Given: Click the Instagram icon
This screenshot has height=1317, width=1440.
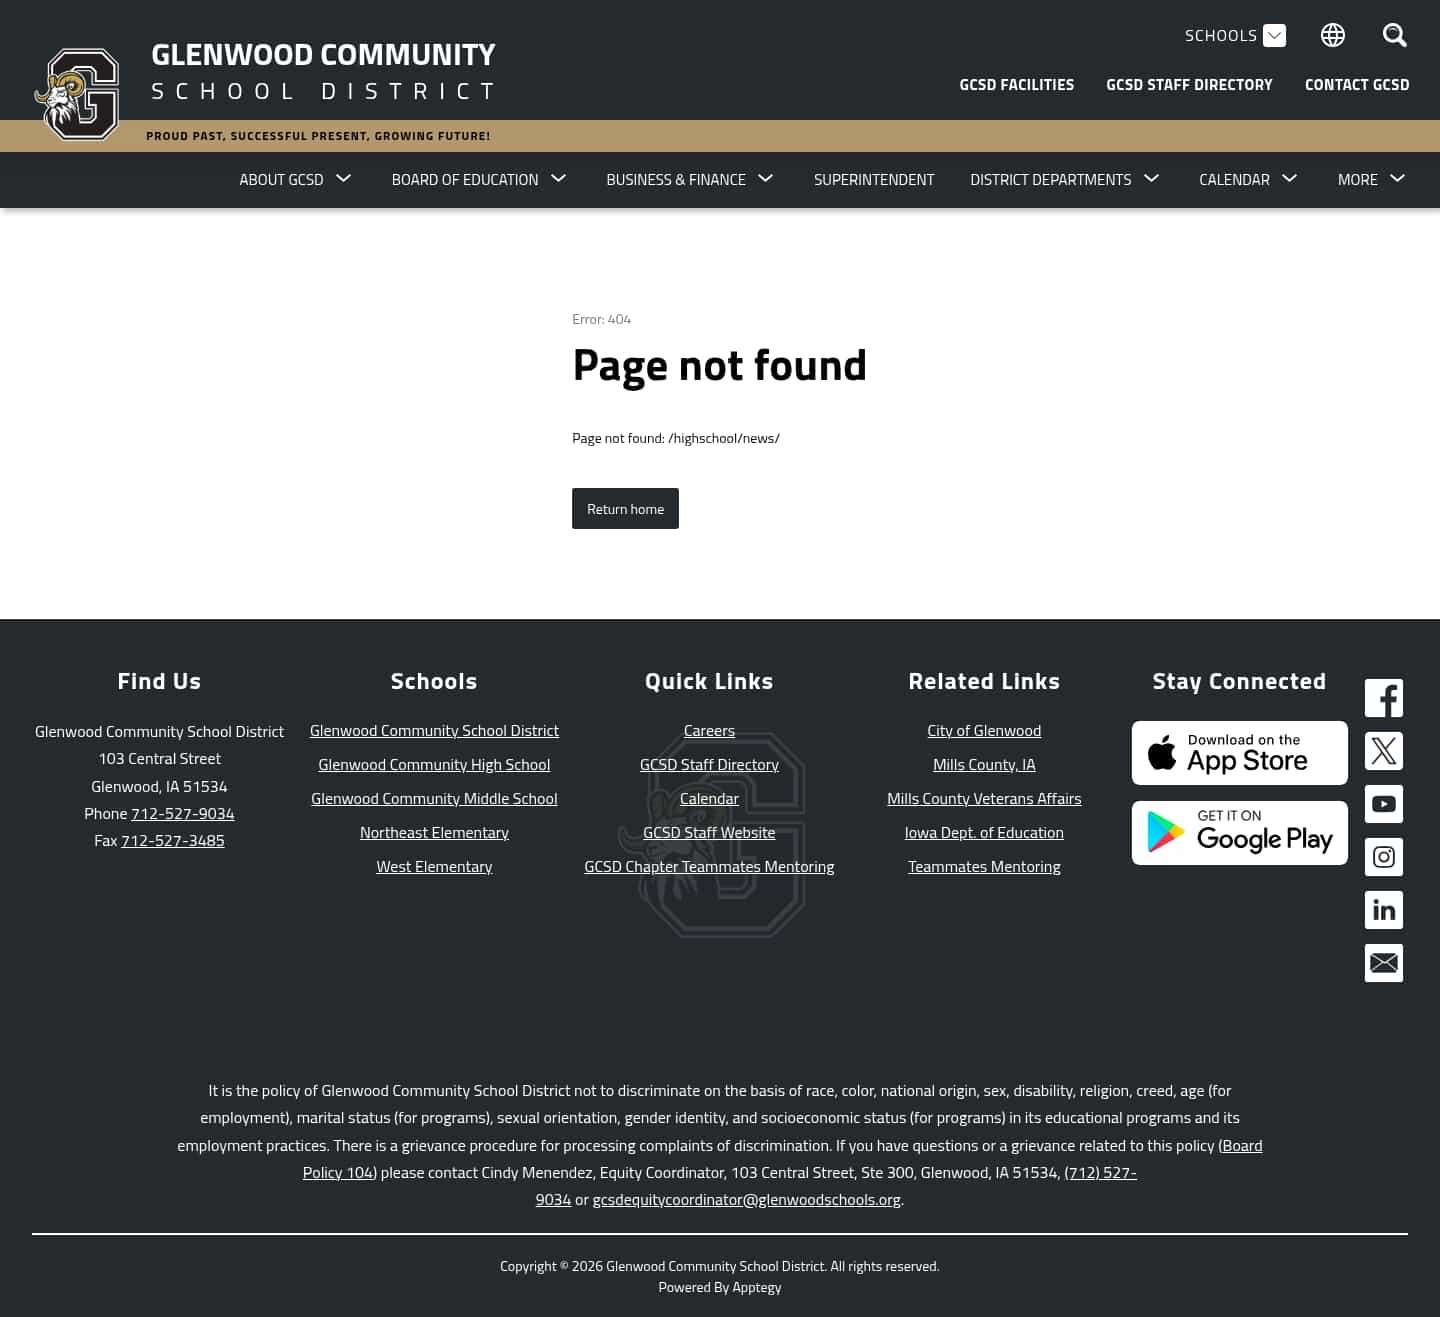Looking at the screenshot, I should coord(1383,857).
